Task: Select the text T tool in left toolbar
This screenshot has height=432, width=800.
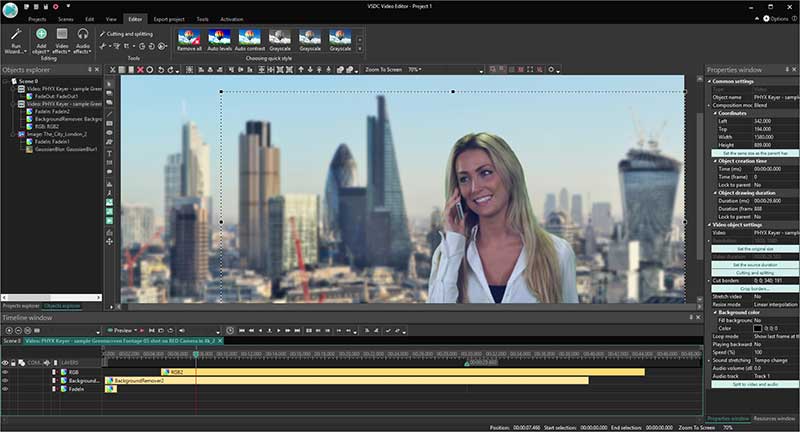Action: (109, 153)
